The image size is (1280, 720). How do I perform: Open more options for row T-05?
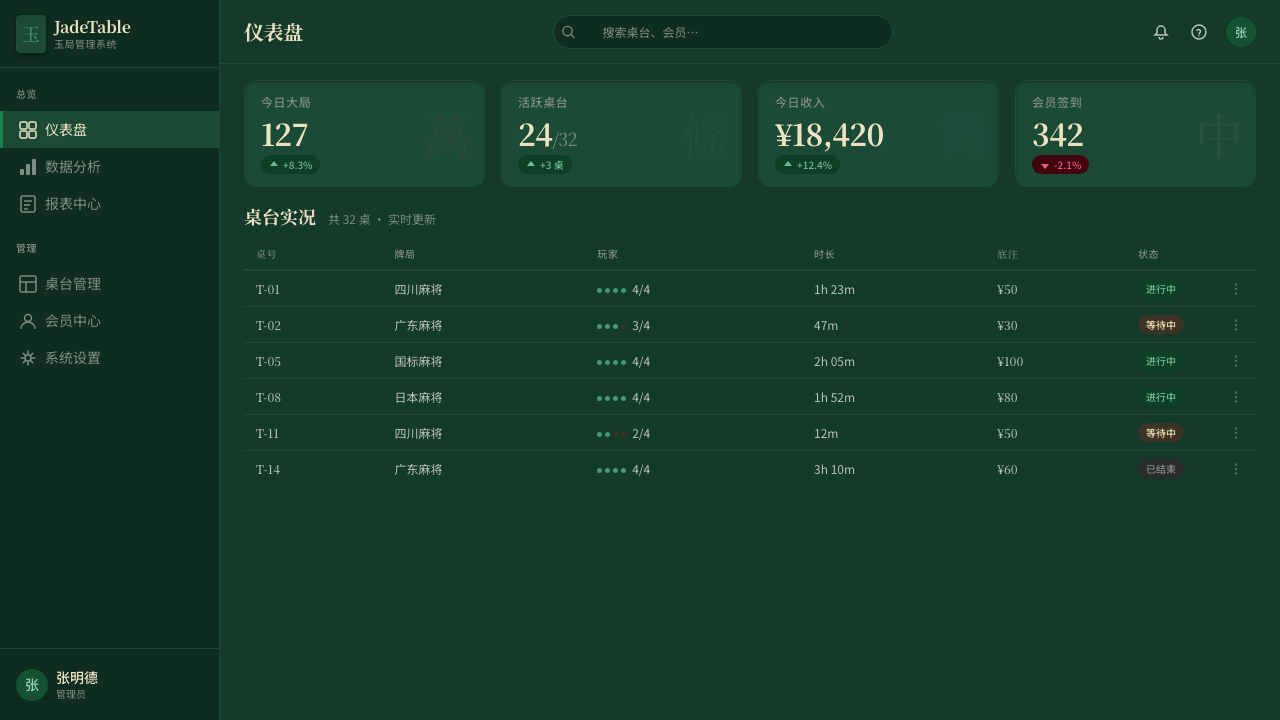[1236, 361]
